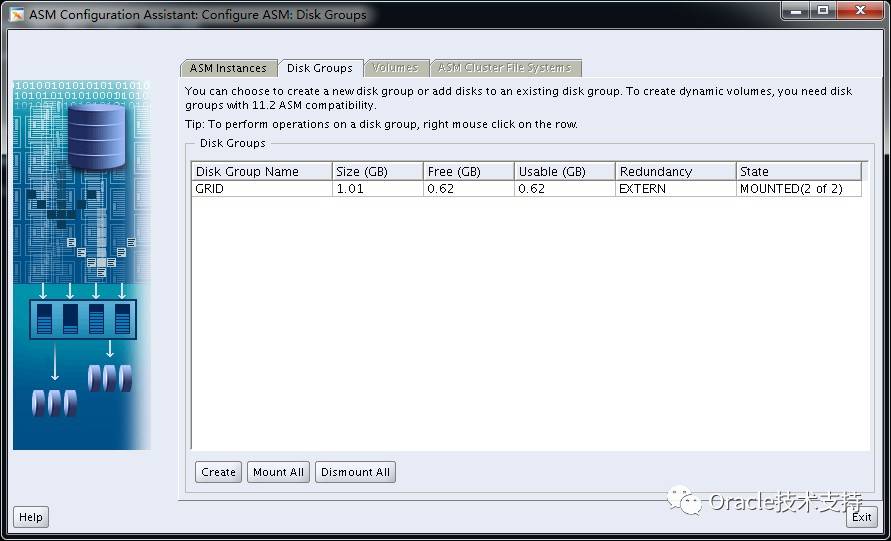Image resolution: width=891 pixels, height=541 pixels.
Task: Click the ASM window title bar icon
Action: [16, 14]
